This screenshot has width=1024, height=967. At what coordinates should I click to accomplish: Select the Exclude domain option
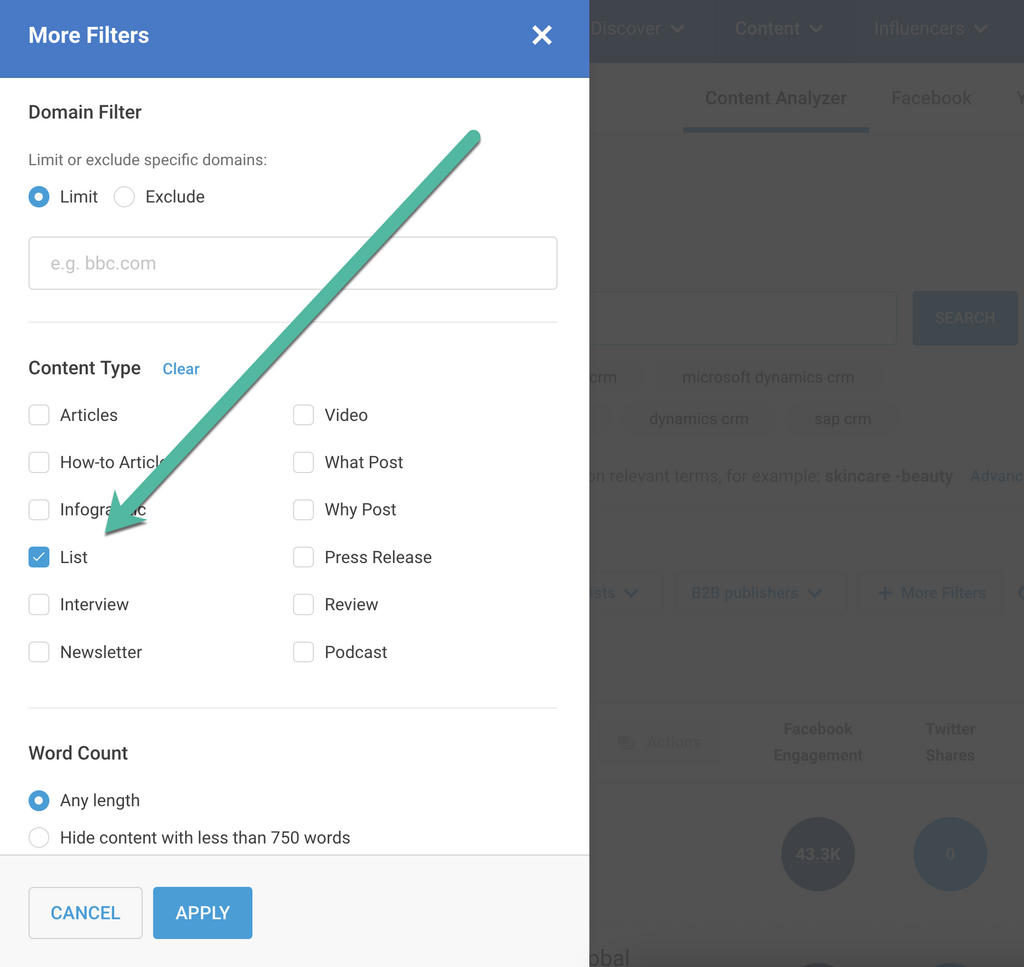[x=124, y=197]
